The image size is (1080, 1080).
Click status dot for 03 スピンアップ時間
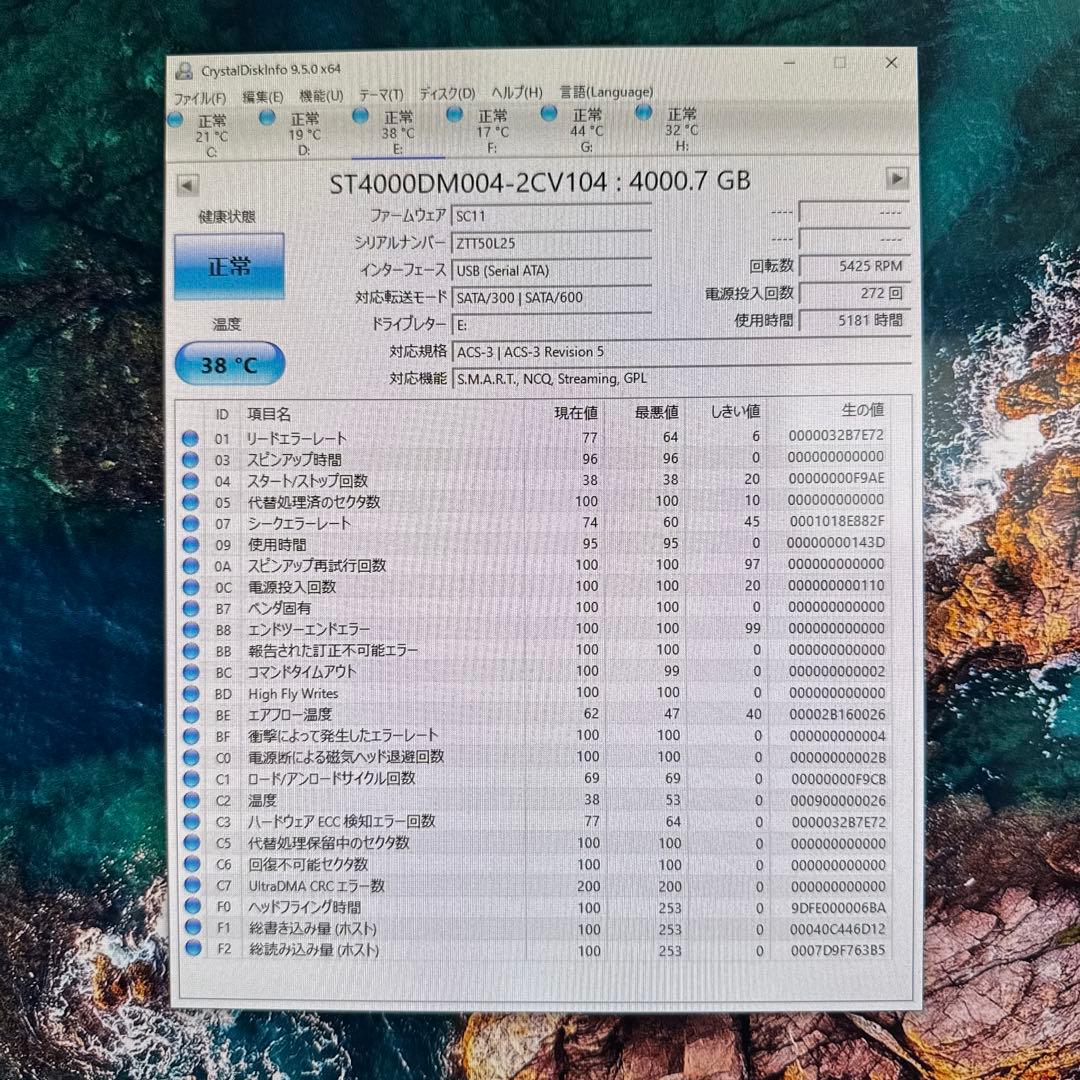[x=191, y=460]
